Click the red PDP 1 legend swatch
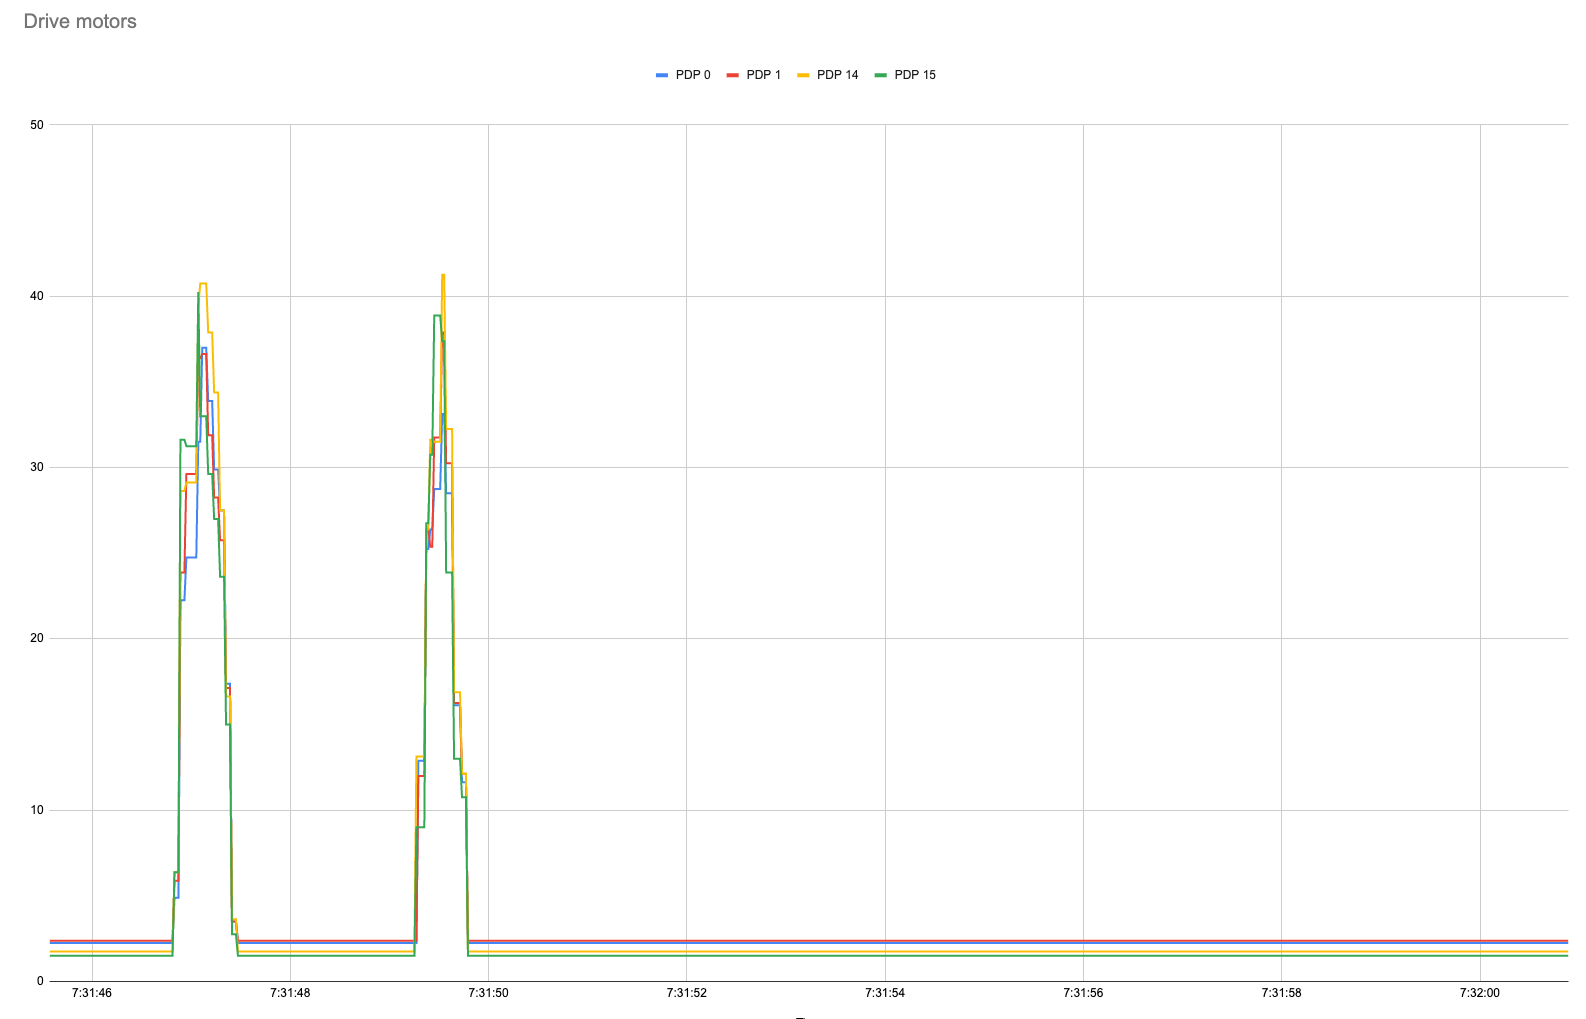Screen dimensions: 1586x1019 coord(733,75)
